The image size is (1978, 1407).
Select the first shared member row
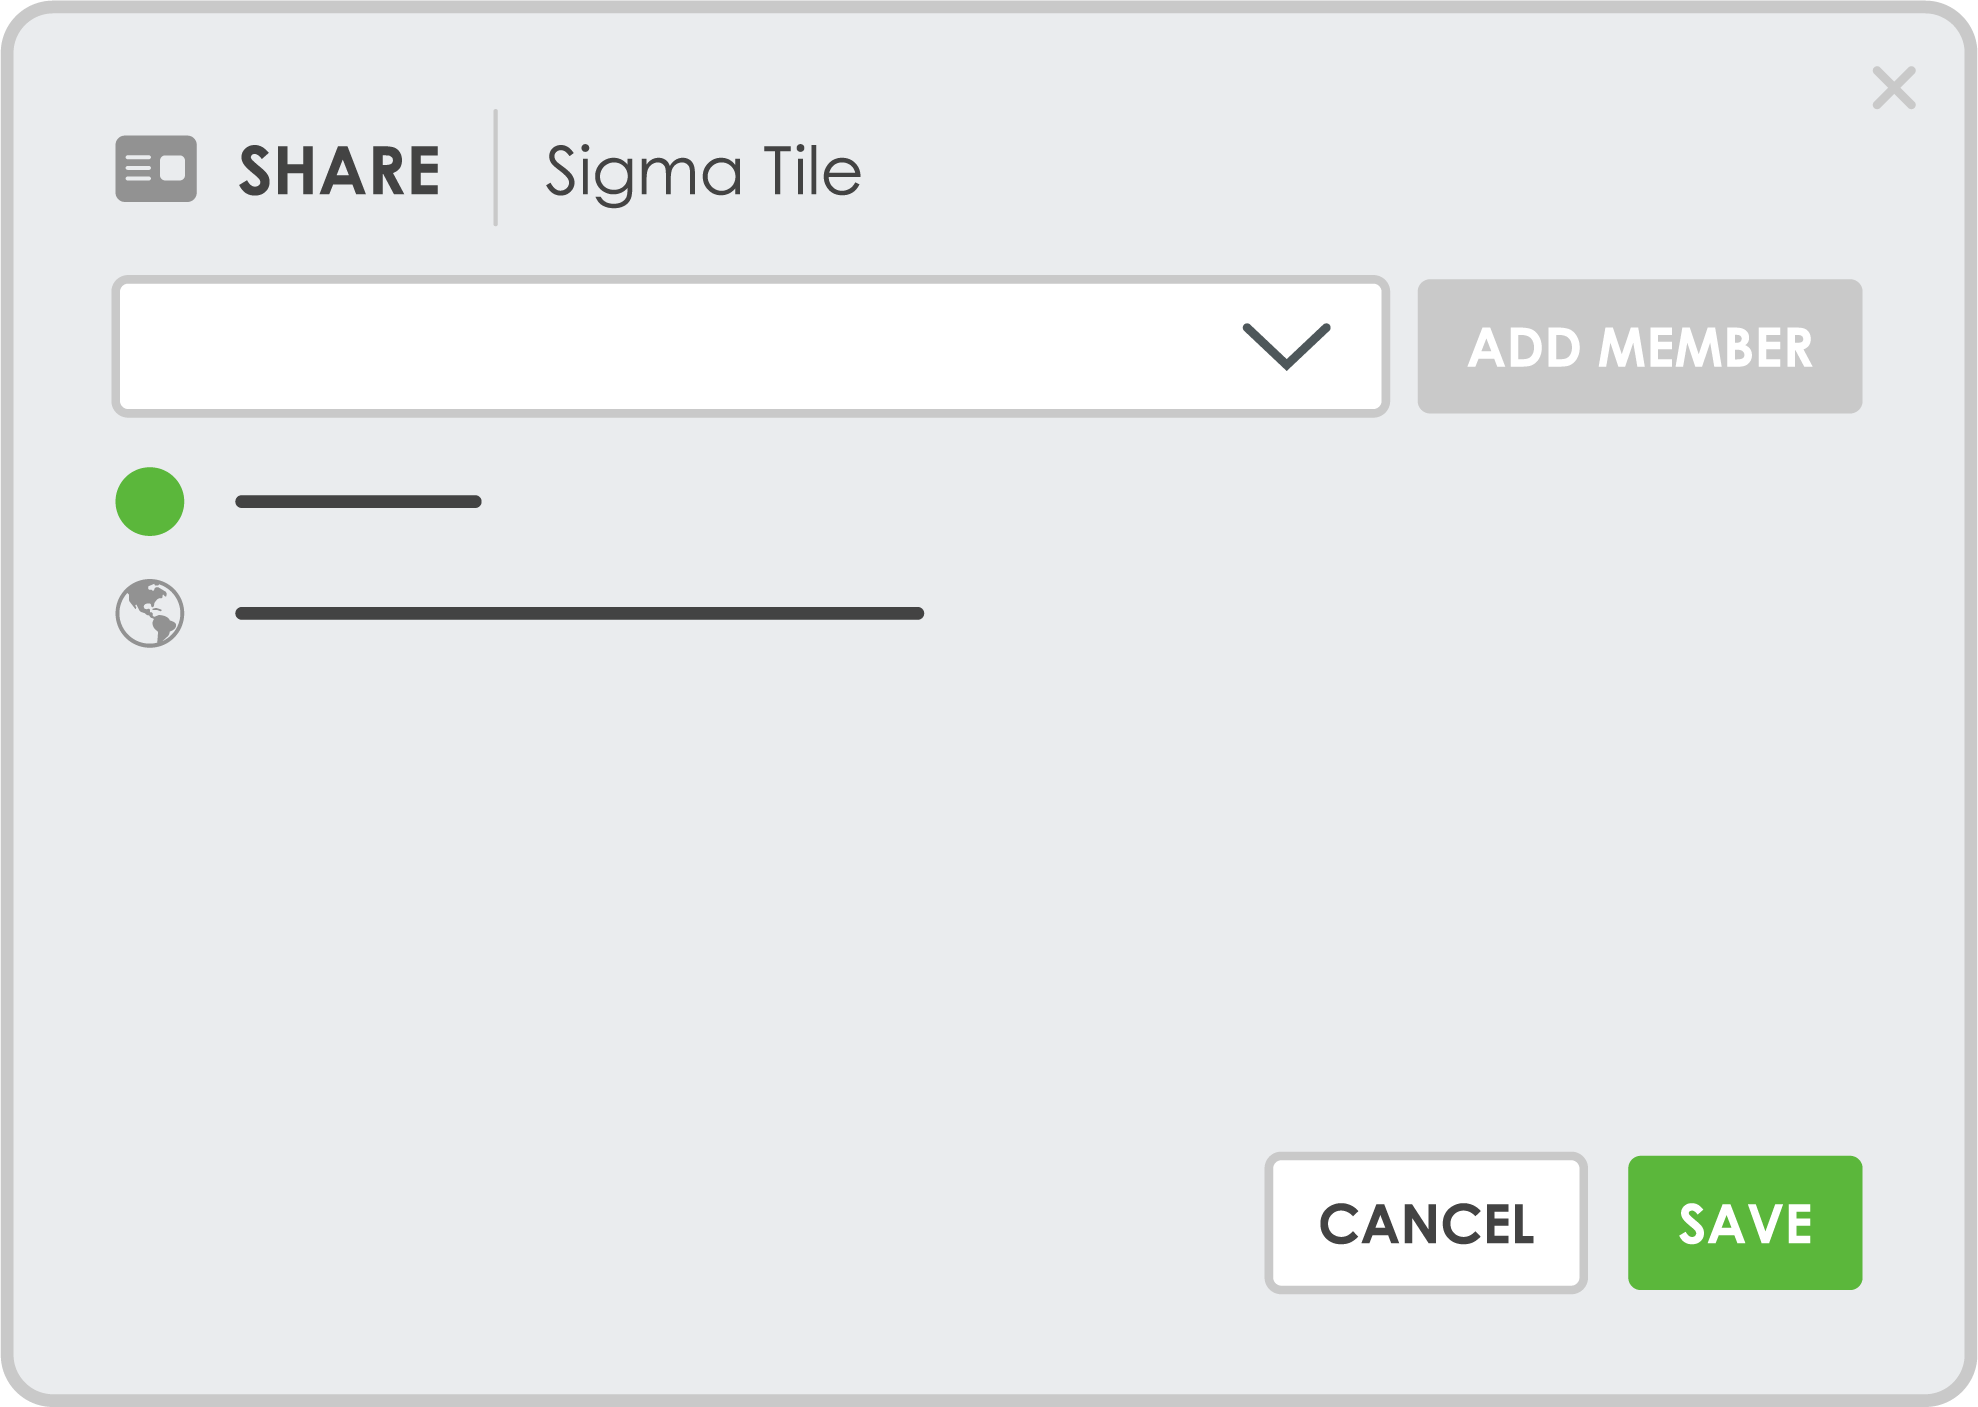[x=357, y=501]
